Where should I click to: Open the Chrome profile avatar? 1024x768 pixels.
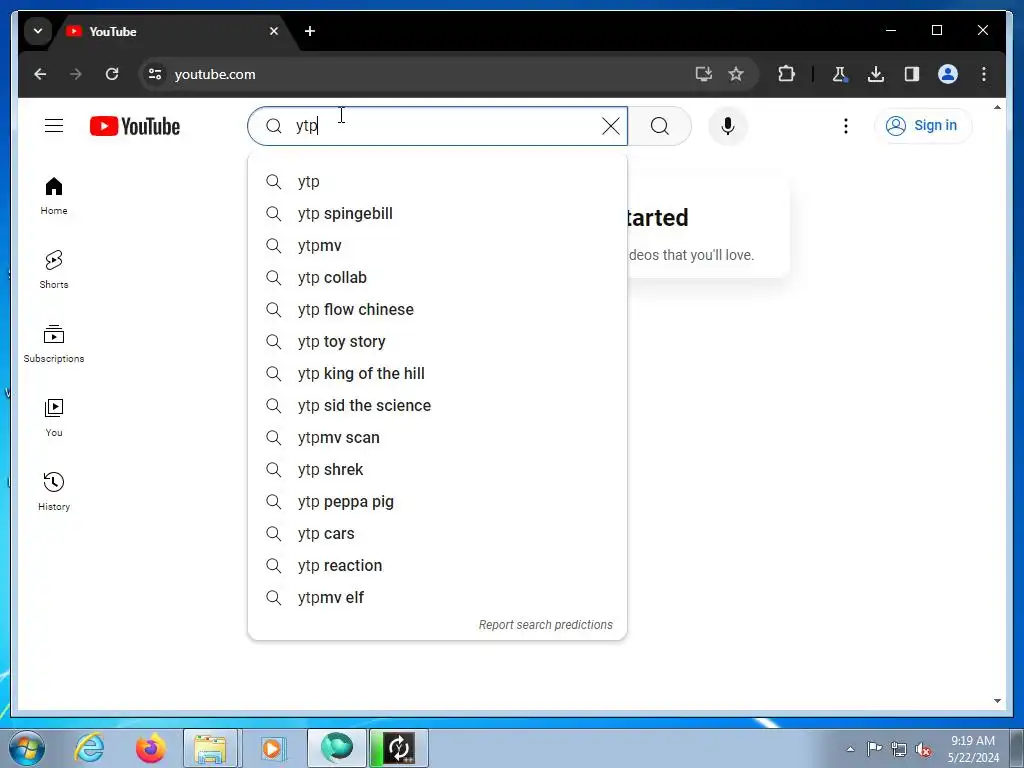tap(948, 74)
